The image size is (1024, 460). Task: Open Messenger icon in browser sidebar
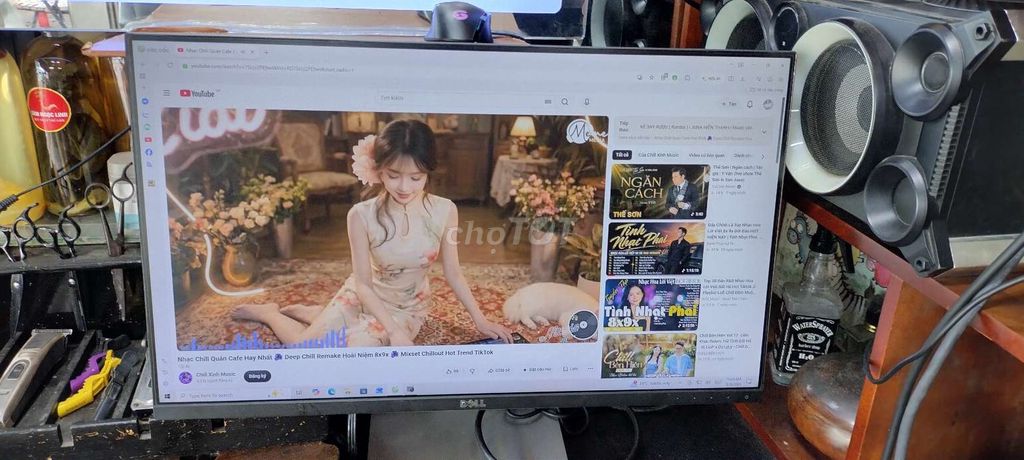[146, 101]
